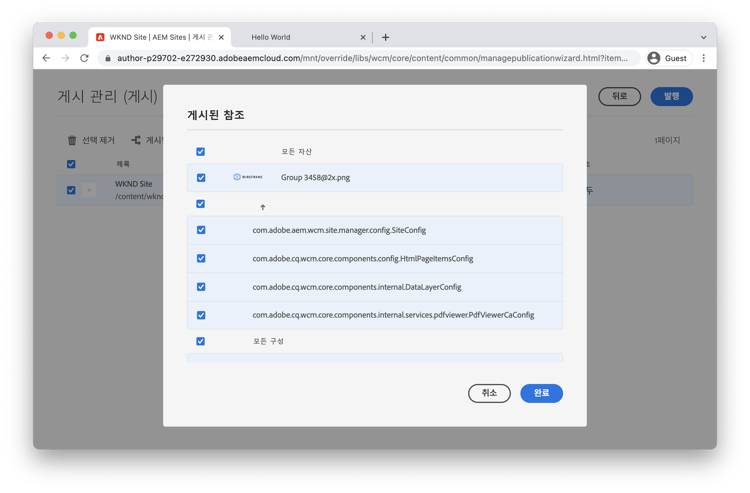Click the macOS yellow minimize button
The image size is (750, 493).
coord(61,35)
